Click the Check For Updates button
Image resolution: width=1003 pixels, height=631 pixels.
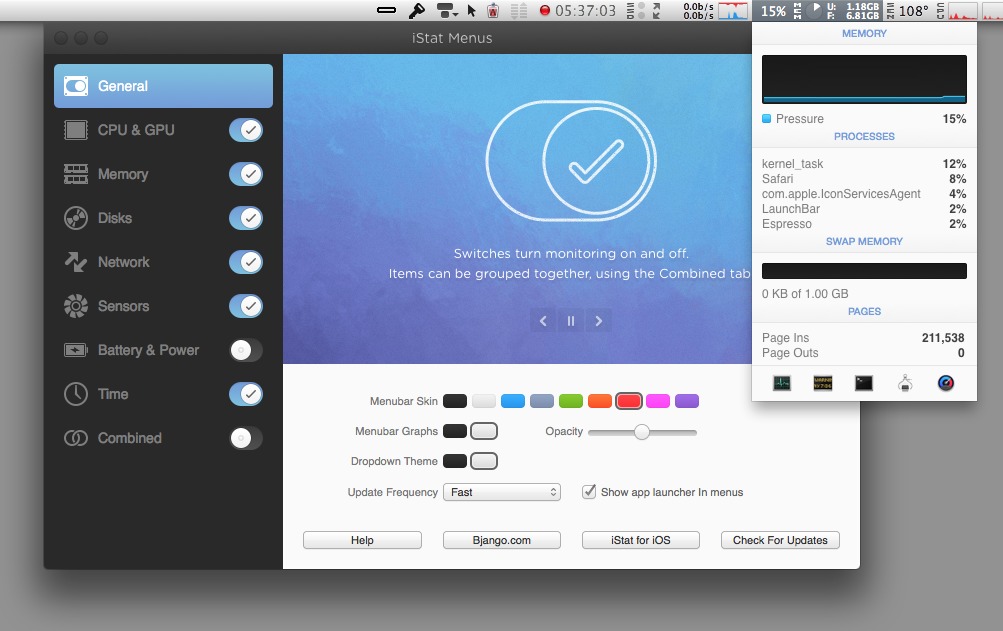click(780, 540)
